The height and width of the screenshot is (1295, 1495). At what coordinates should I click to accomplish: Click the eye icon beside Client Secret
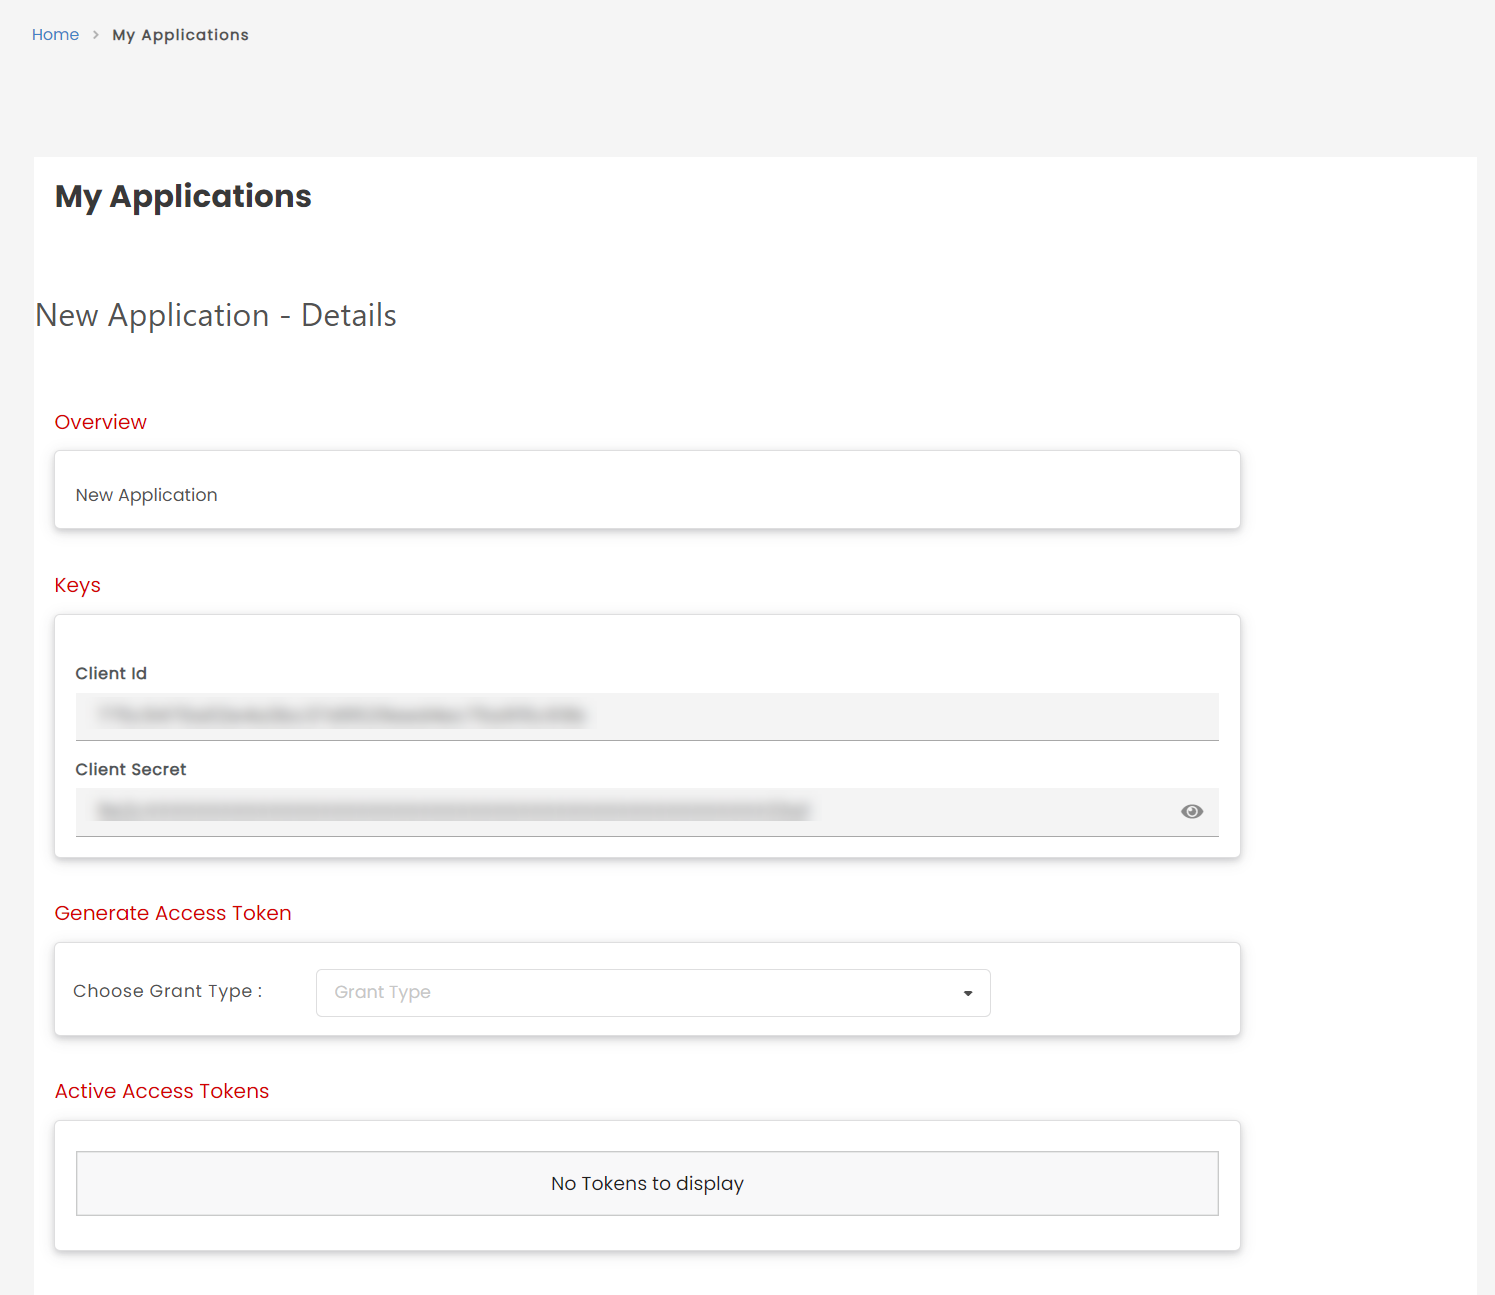click(1192, 811)
